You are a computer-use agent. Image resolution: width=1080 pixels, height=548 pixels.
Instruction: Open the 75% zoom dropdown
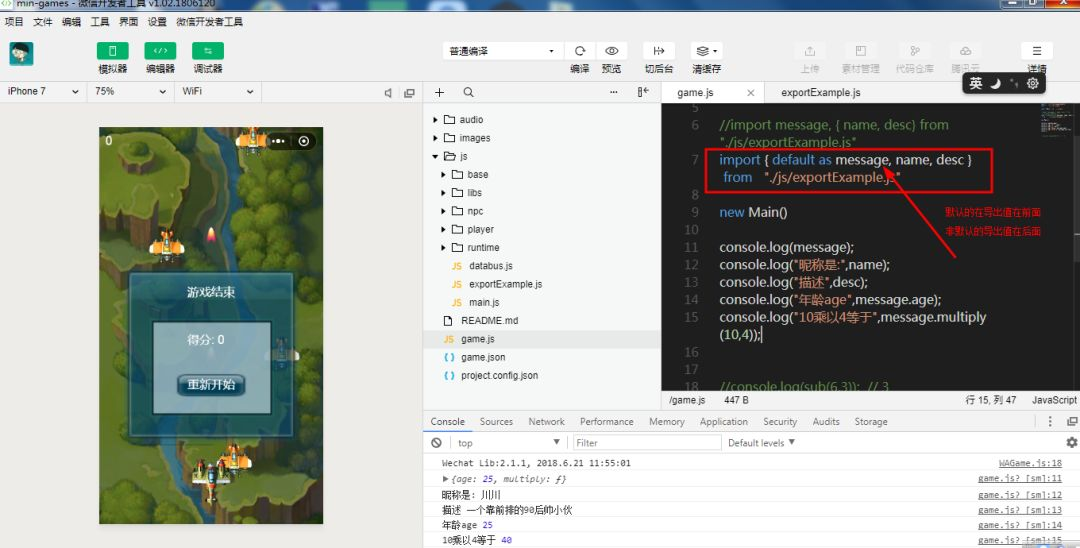click(130, 91)
